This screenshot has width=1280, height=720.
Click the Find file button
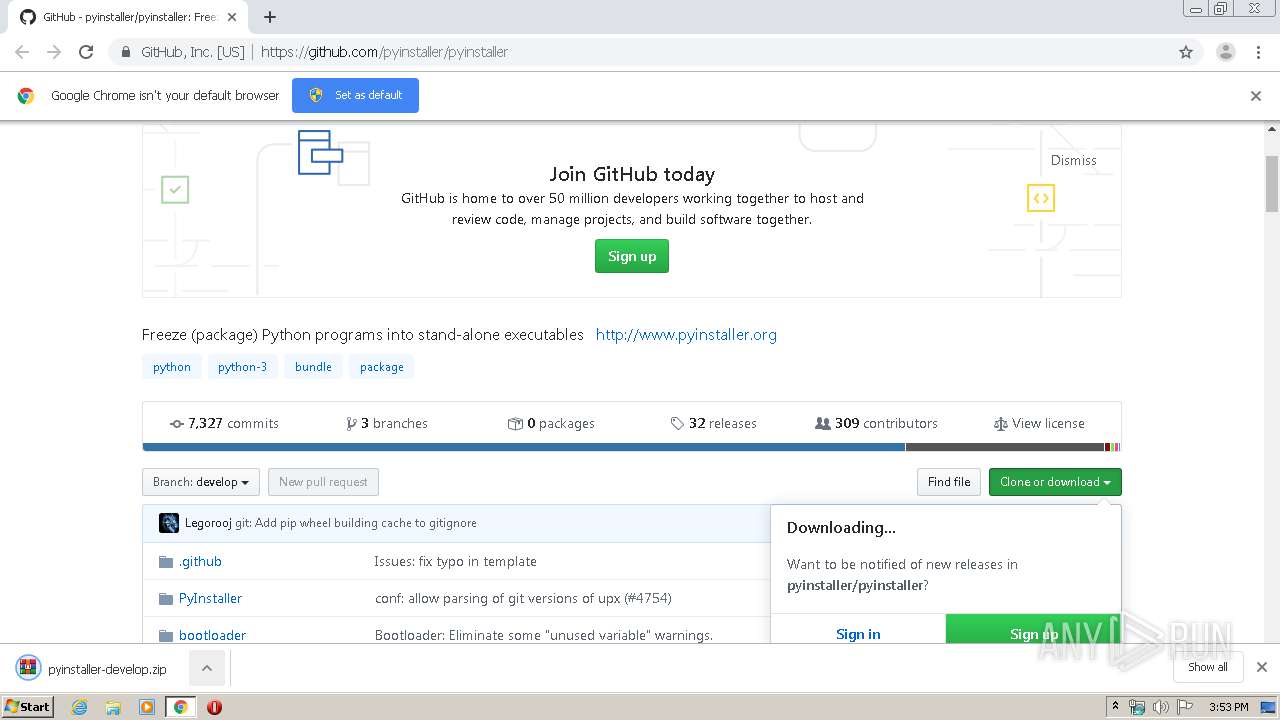(x=949, y=482)
